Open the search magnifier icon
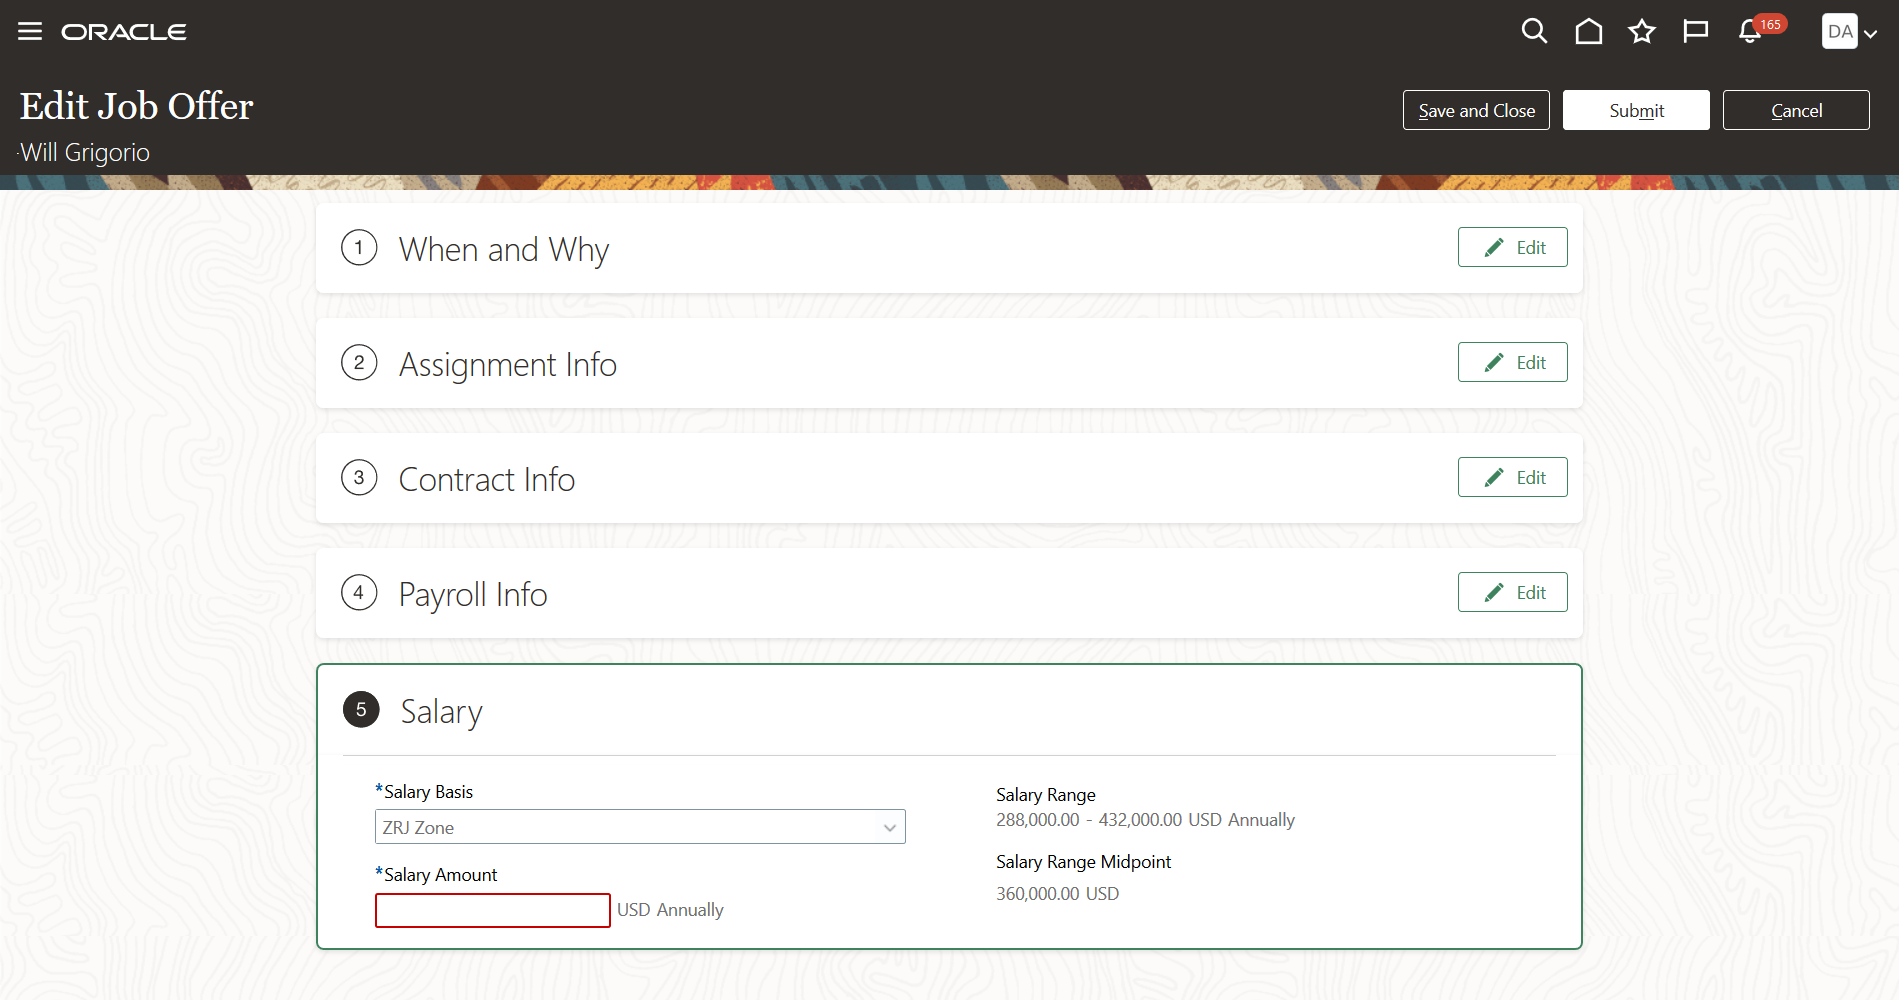The height and width of the screenshot is (1000, 1899). [1534, 32]
